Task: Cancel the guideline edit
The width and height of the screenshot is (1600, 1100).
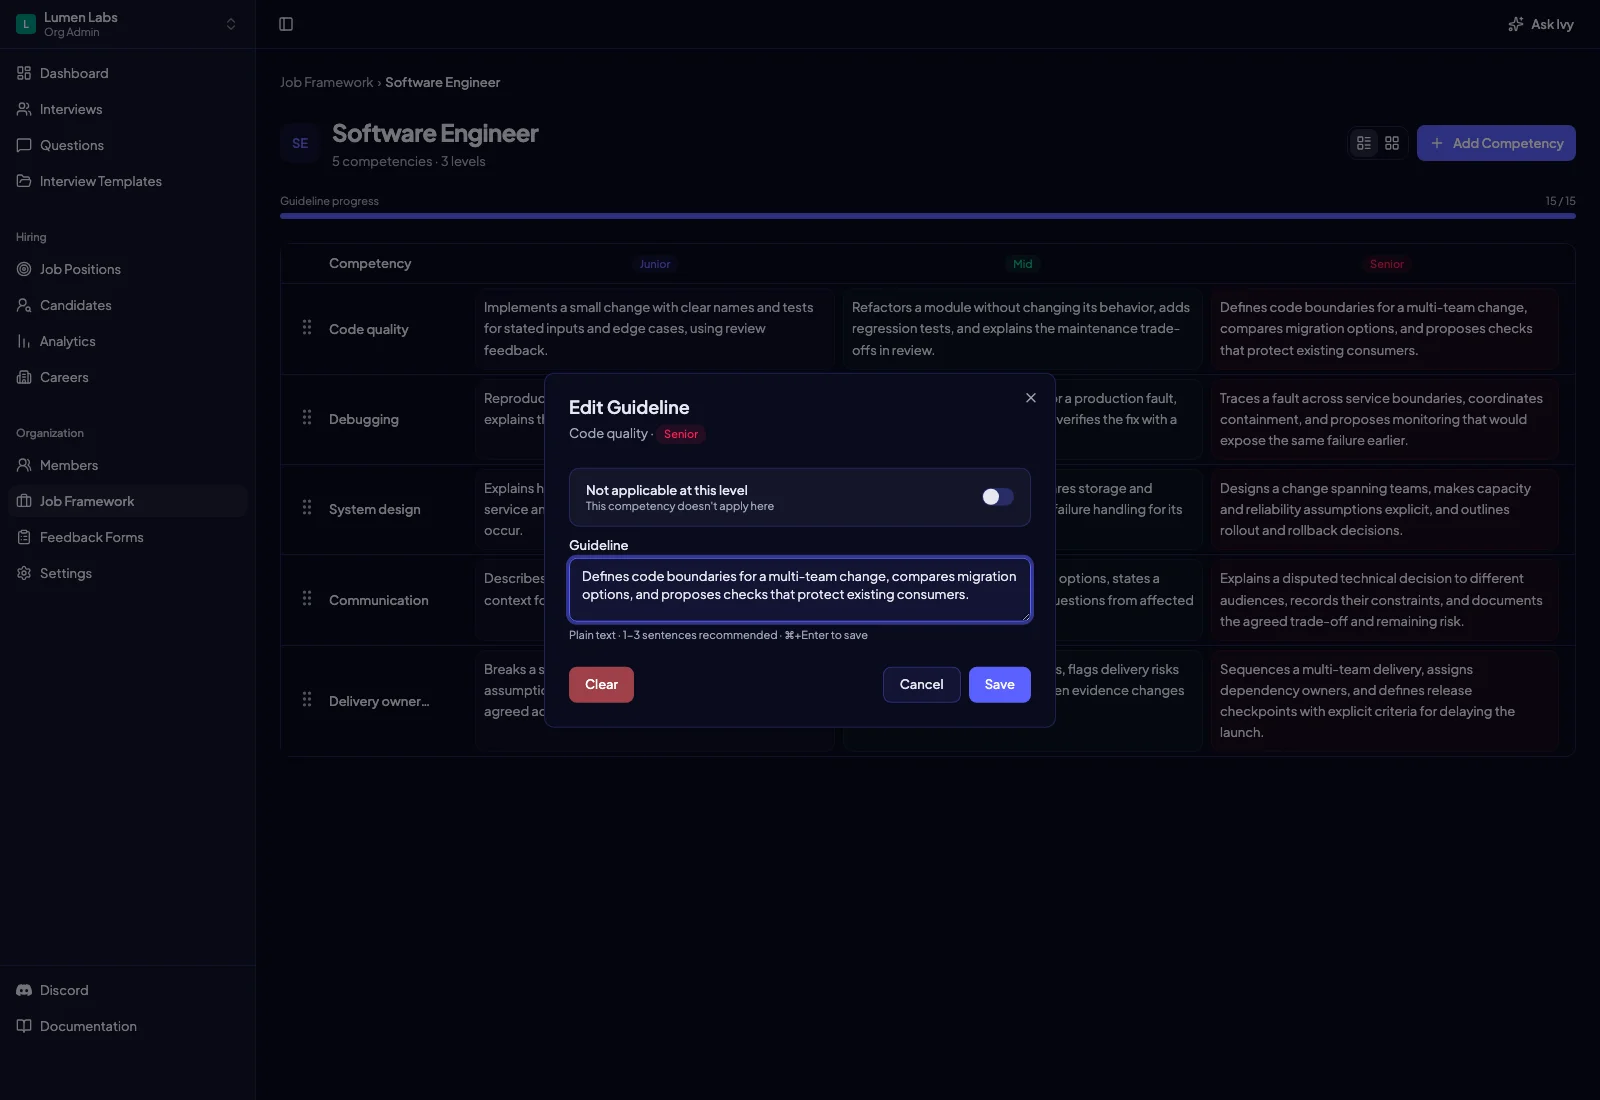Action: tap(921, 685)
